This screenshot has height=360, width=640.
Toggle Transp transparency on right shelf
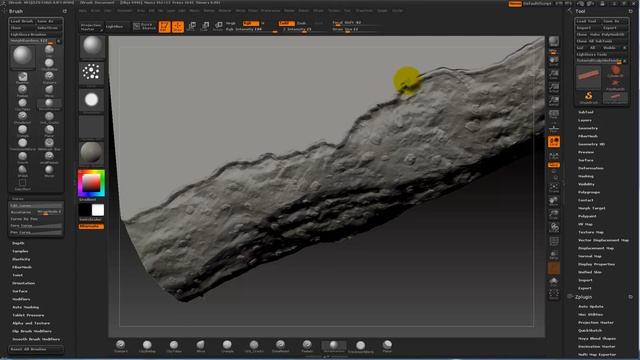(554, 255)
